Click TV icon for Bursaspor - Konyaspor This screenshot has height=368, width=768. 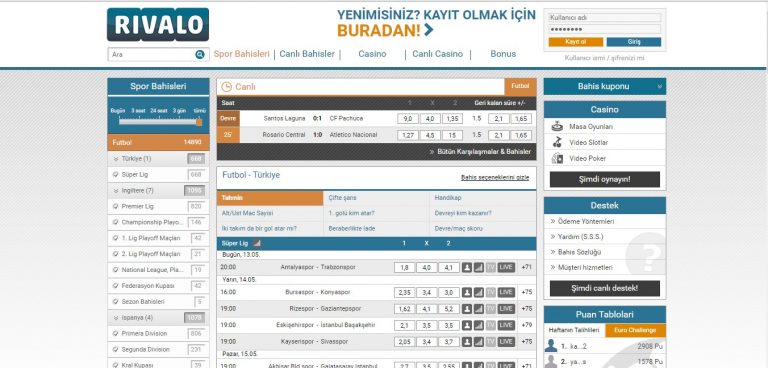click(491, 293)
